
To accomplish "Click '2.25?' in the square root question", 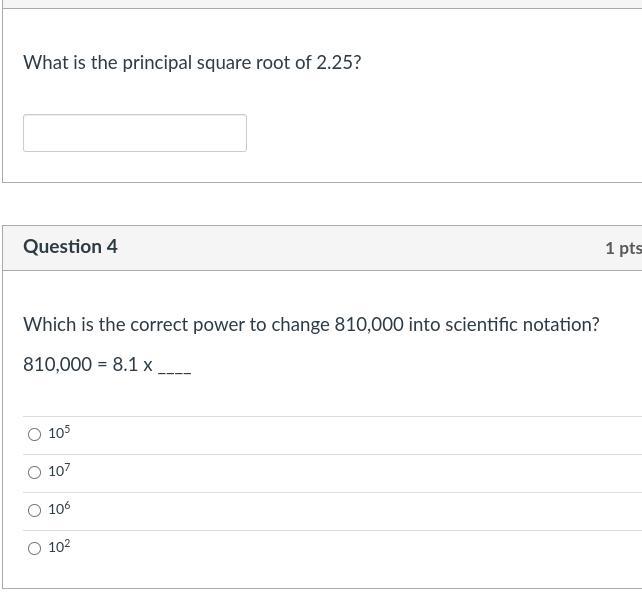I will click(x=339, y=62).
